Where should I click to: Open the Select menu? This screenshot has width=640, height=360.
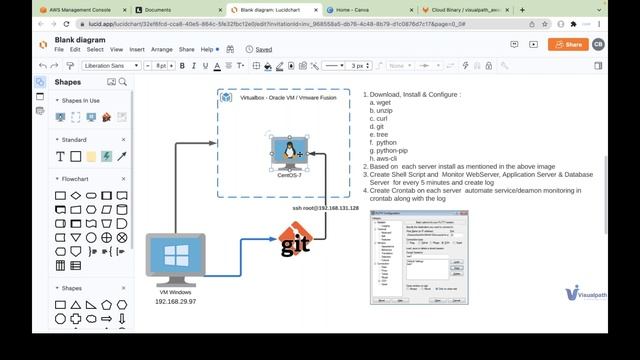pyautogui.click(x=95, y=49)
